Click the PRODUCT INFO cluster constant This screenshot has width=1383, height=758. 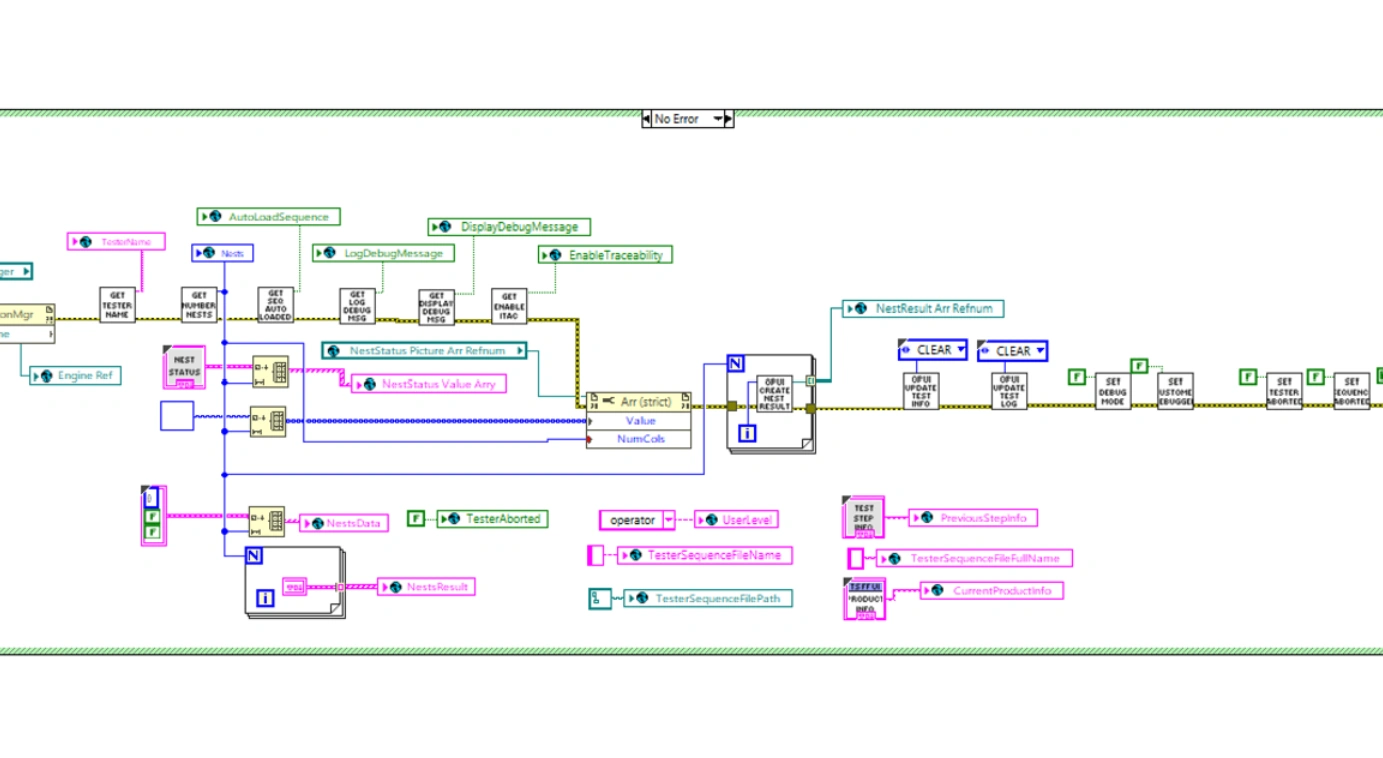(864, 599)
